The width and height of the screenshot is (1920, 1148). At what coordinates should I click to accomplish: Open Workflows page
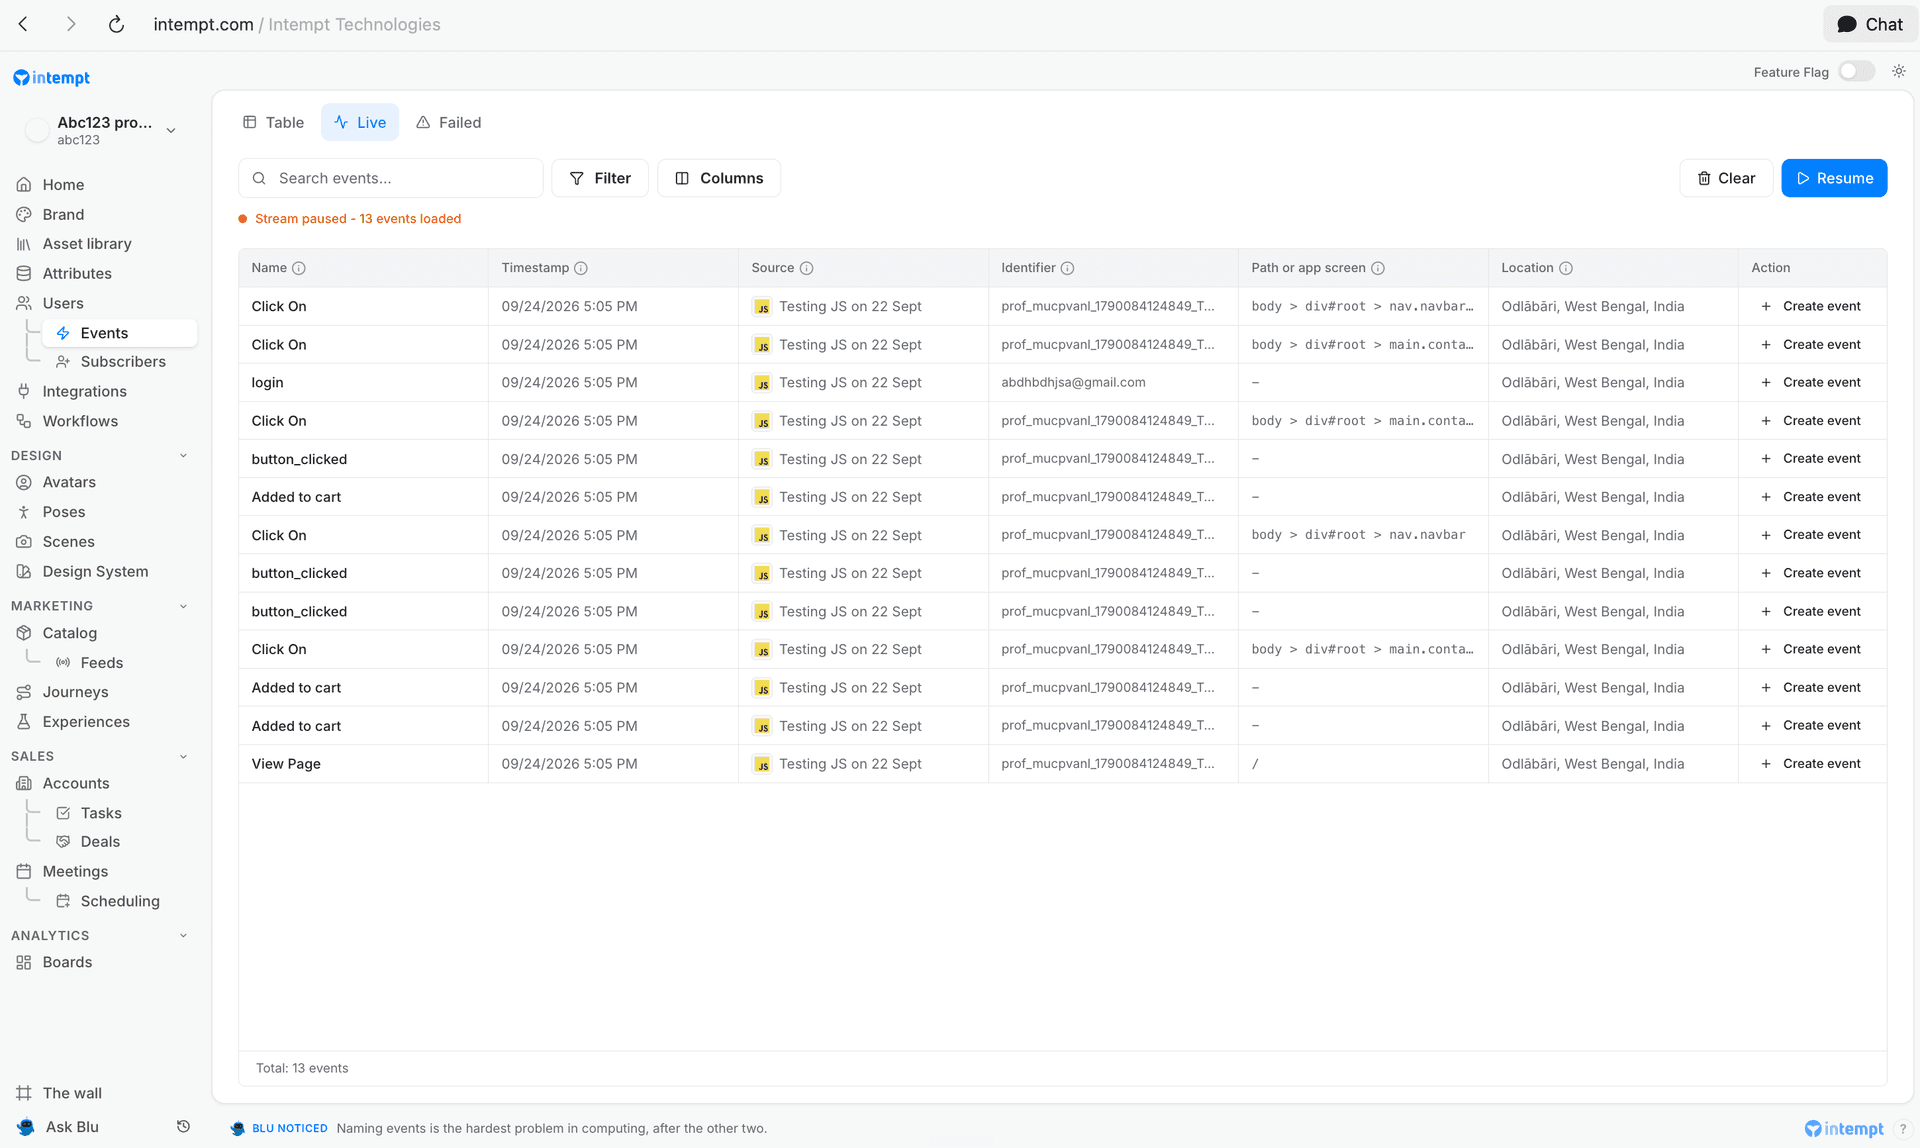click(80, 422)
